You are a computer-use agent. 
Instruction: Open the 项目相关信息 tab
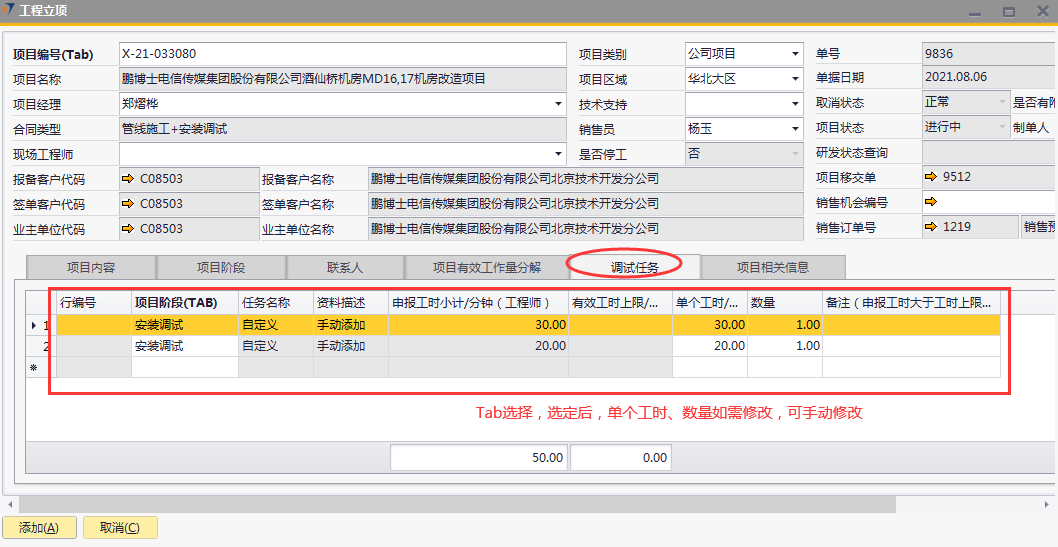coord(772,267)
